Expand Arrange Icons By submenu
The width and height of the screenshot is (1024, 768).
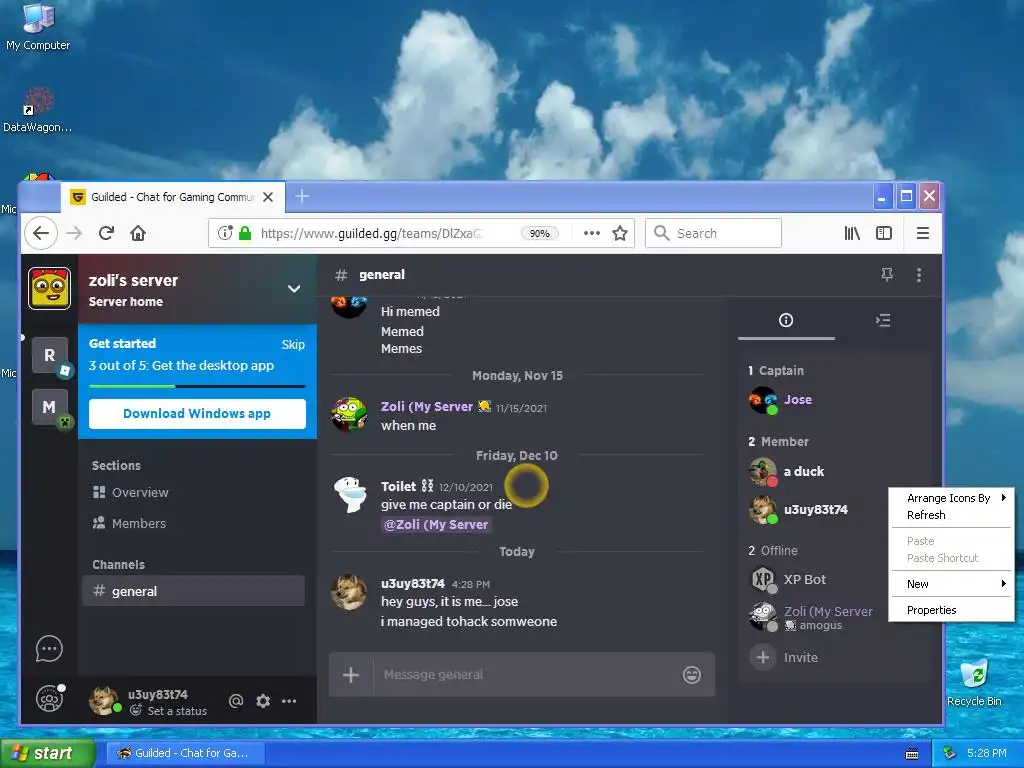click(952, 498)
